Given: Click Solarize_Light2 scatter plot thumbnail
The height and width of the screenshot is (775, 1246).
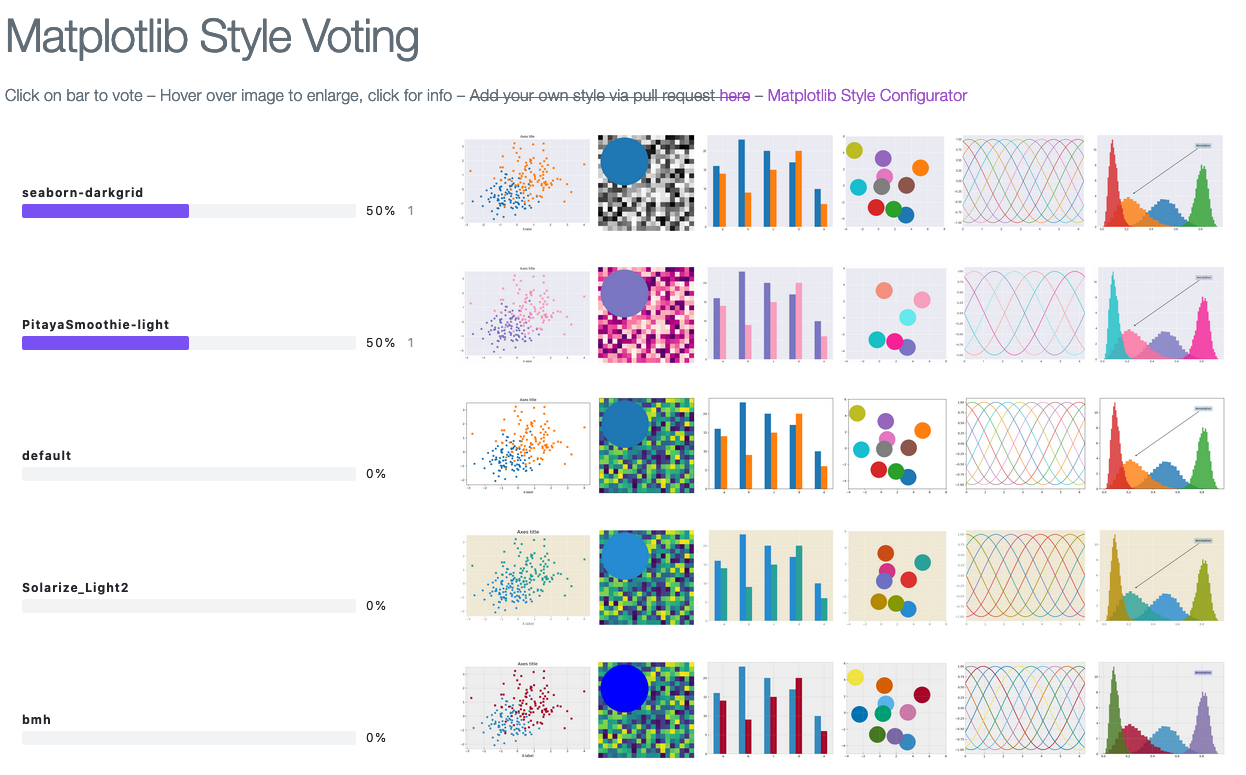Looking at the screenshot, I should pos(526,577).
